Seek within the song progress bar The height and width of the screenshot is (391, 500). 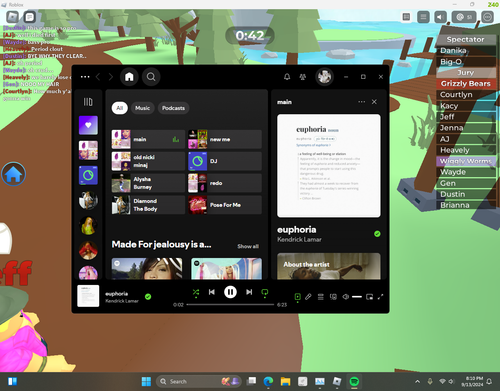click(x=230, y=304)
